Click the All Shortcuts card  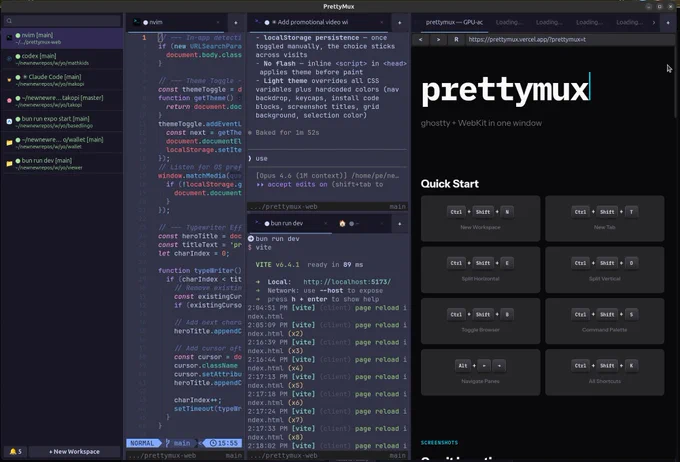point(605,372)
